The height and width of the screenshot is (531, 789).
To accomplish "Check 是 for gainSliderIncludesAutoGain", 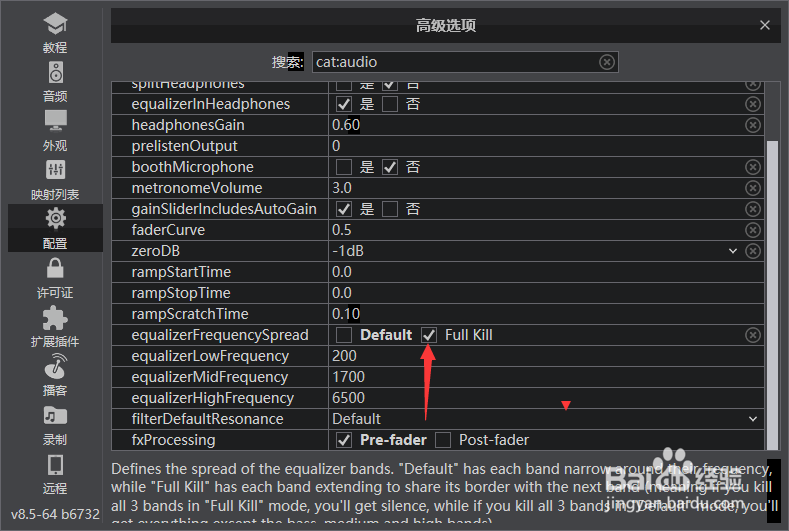I will (x=344, y=209).
